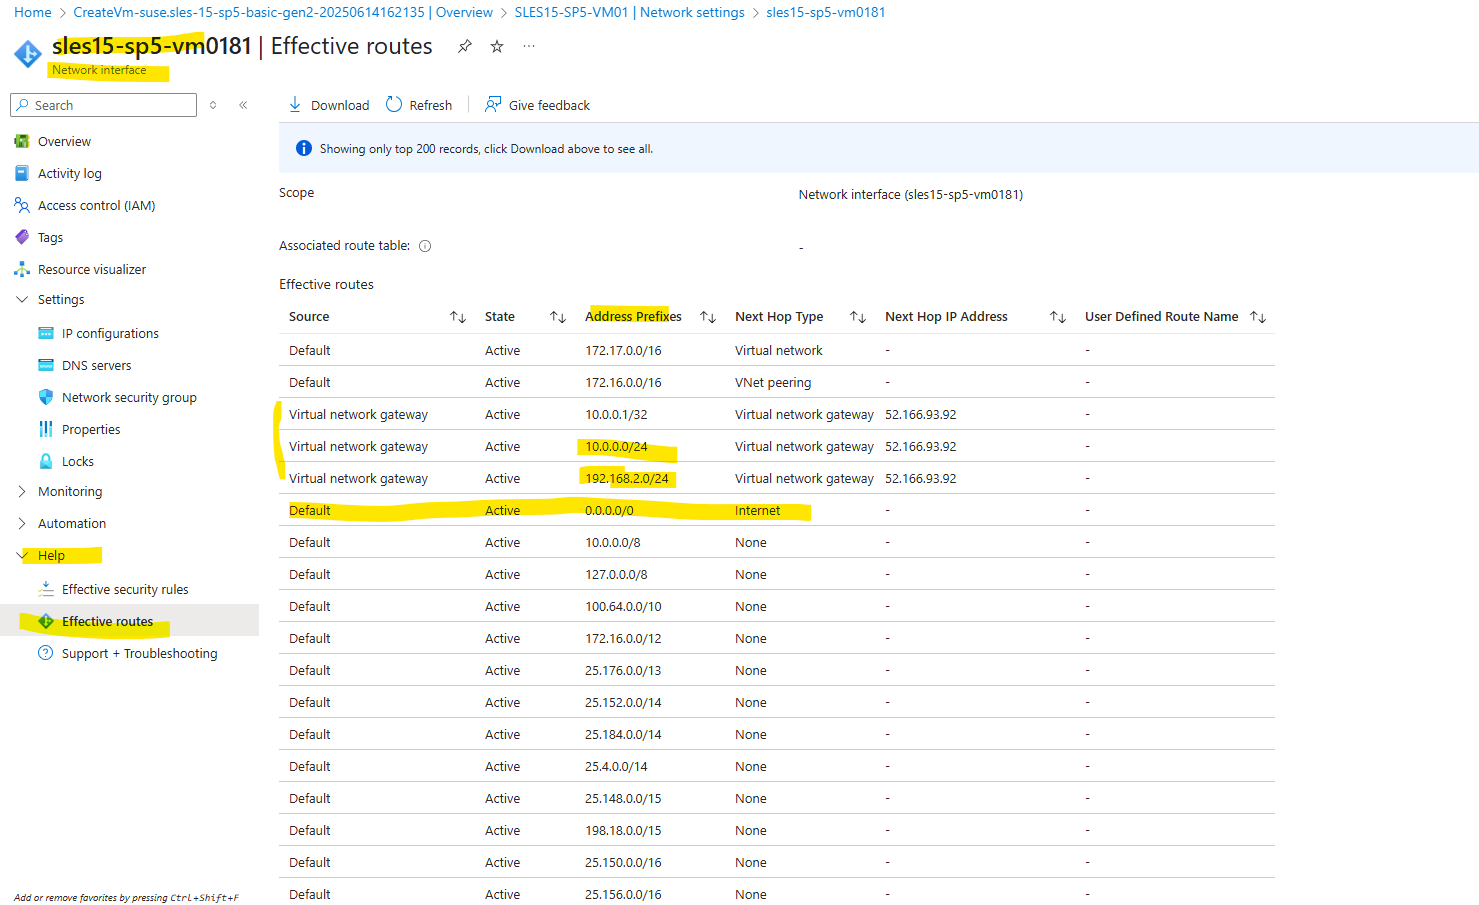Collapse the Help section chevron

pyautogui.click(x=22, y=555)
